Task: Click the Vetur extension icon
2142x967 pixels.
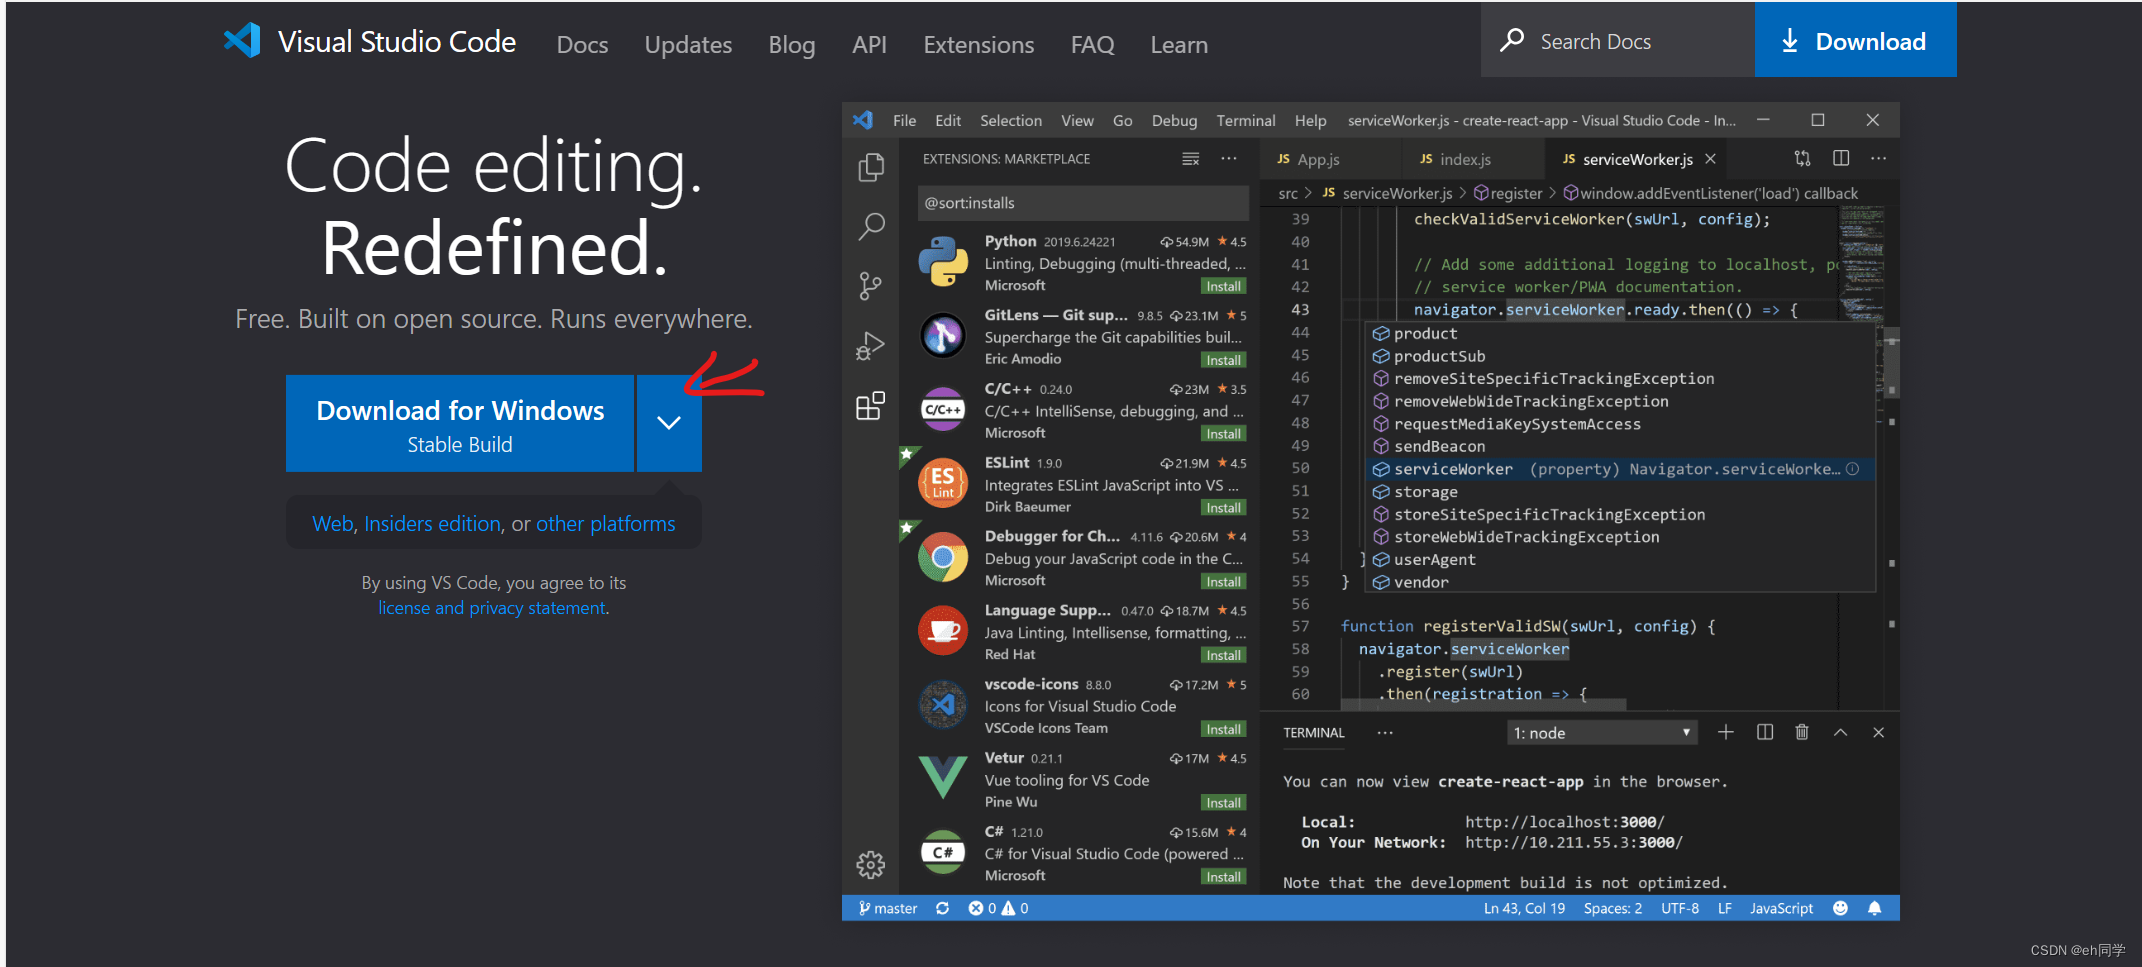Action: (943, 778)
